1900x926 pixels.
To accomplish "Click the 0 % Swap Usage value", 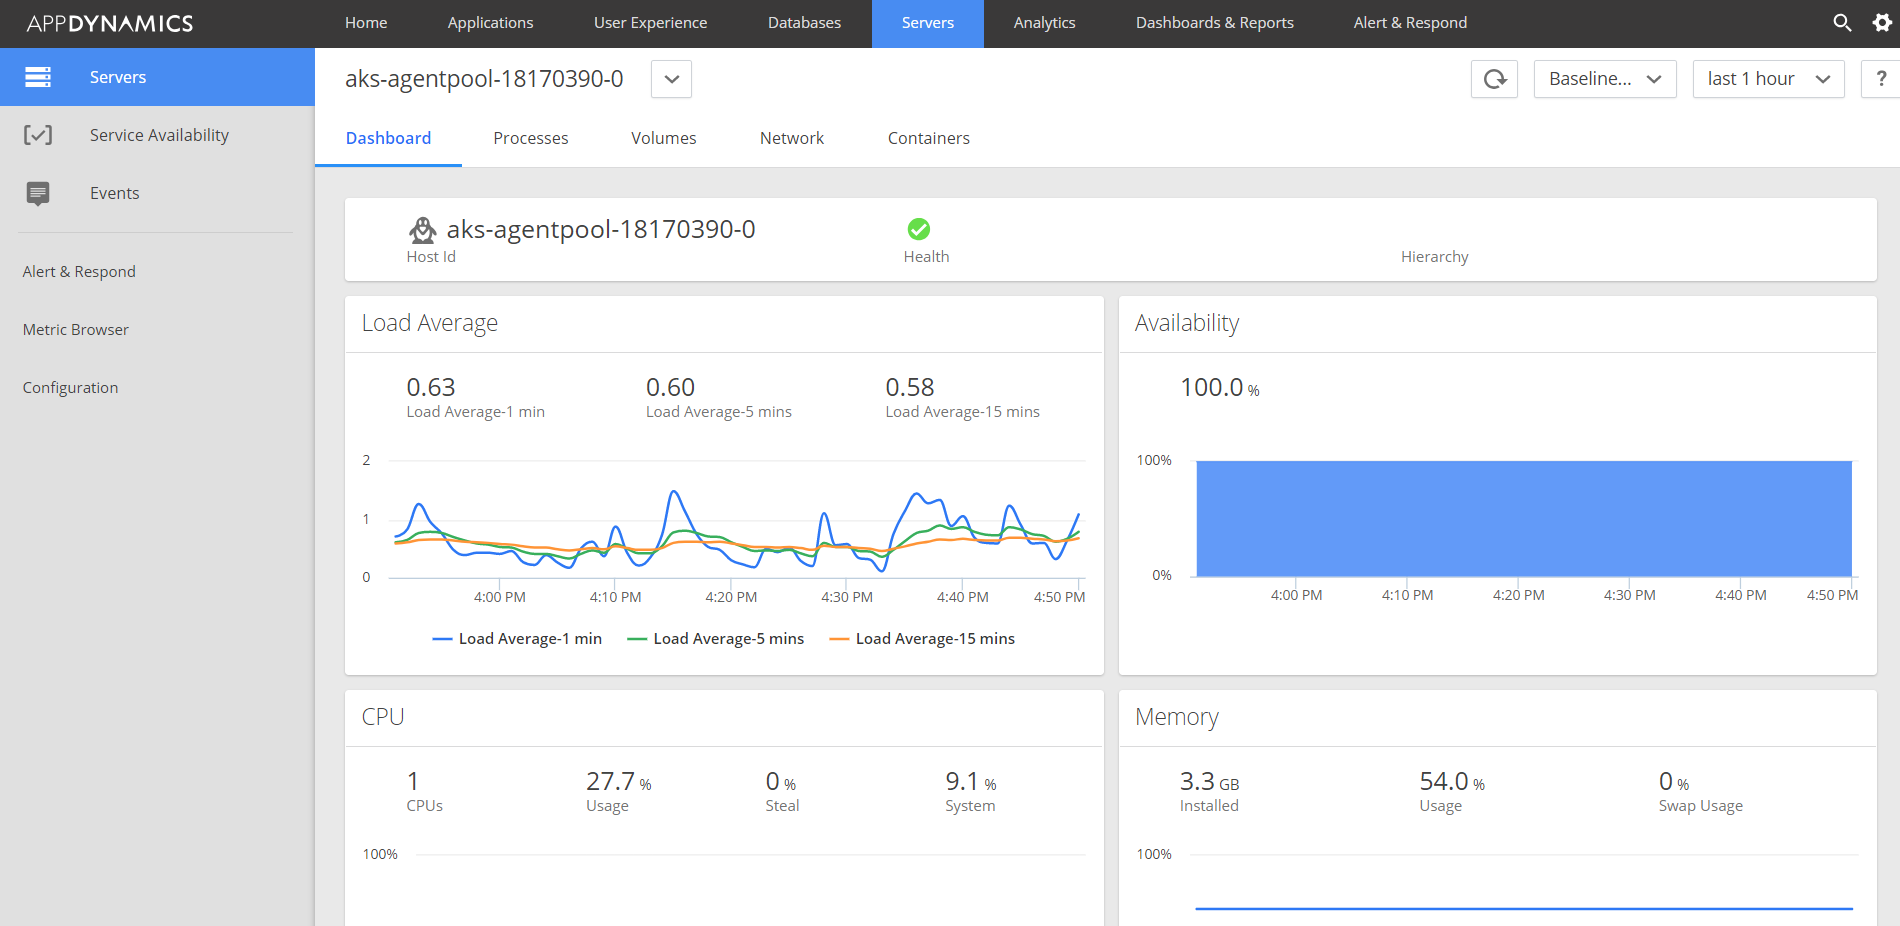I will (1674, 781).
